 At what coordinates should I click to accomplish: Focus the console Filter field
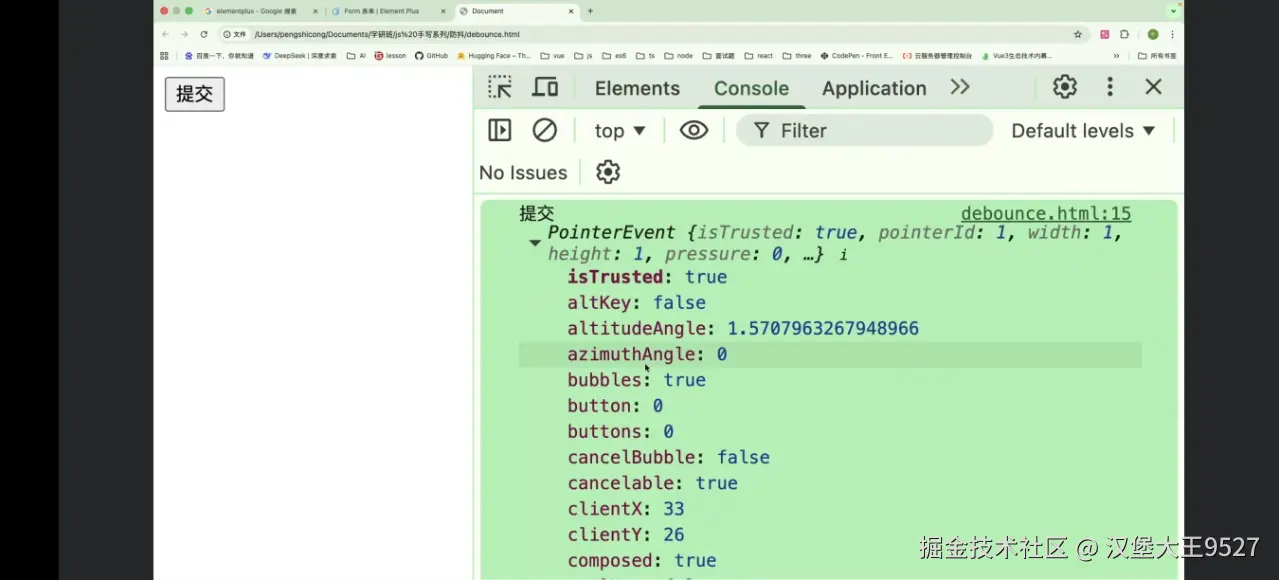point(864,131)
